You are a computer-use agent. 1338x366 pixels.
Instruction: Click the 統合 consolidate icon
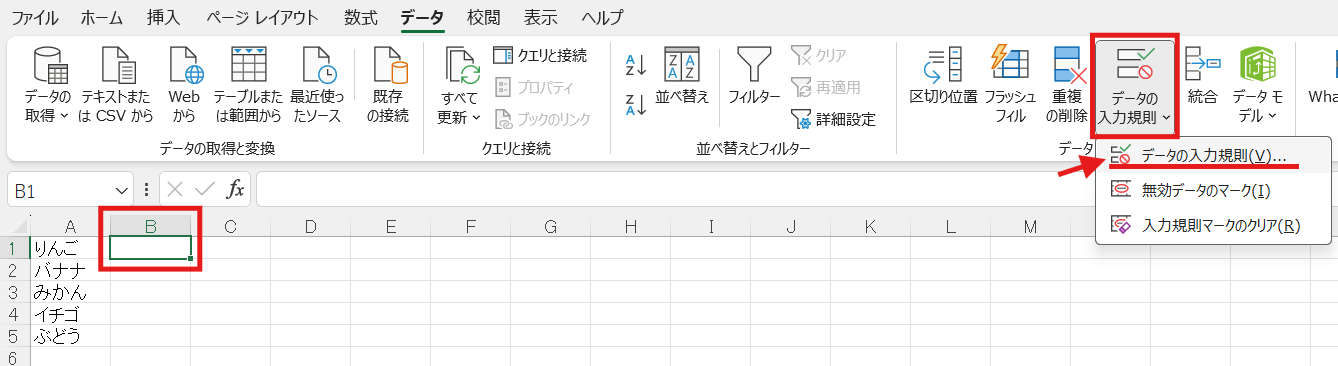point(1202,76)
